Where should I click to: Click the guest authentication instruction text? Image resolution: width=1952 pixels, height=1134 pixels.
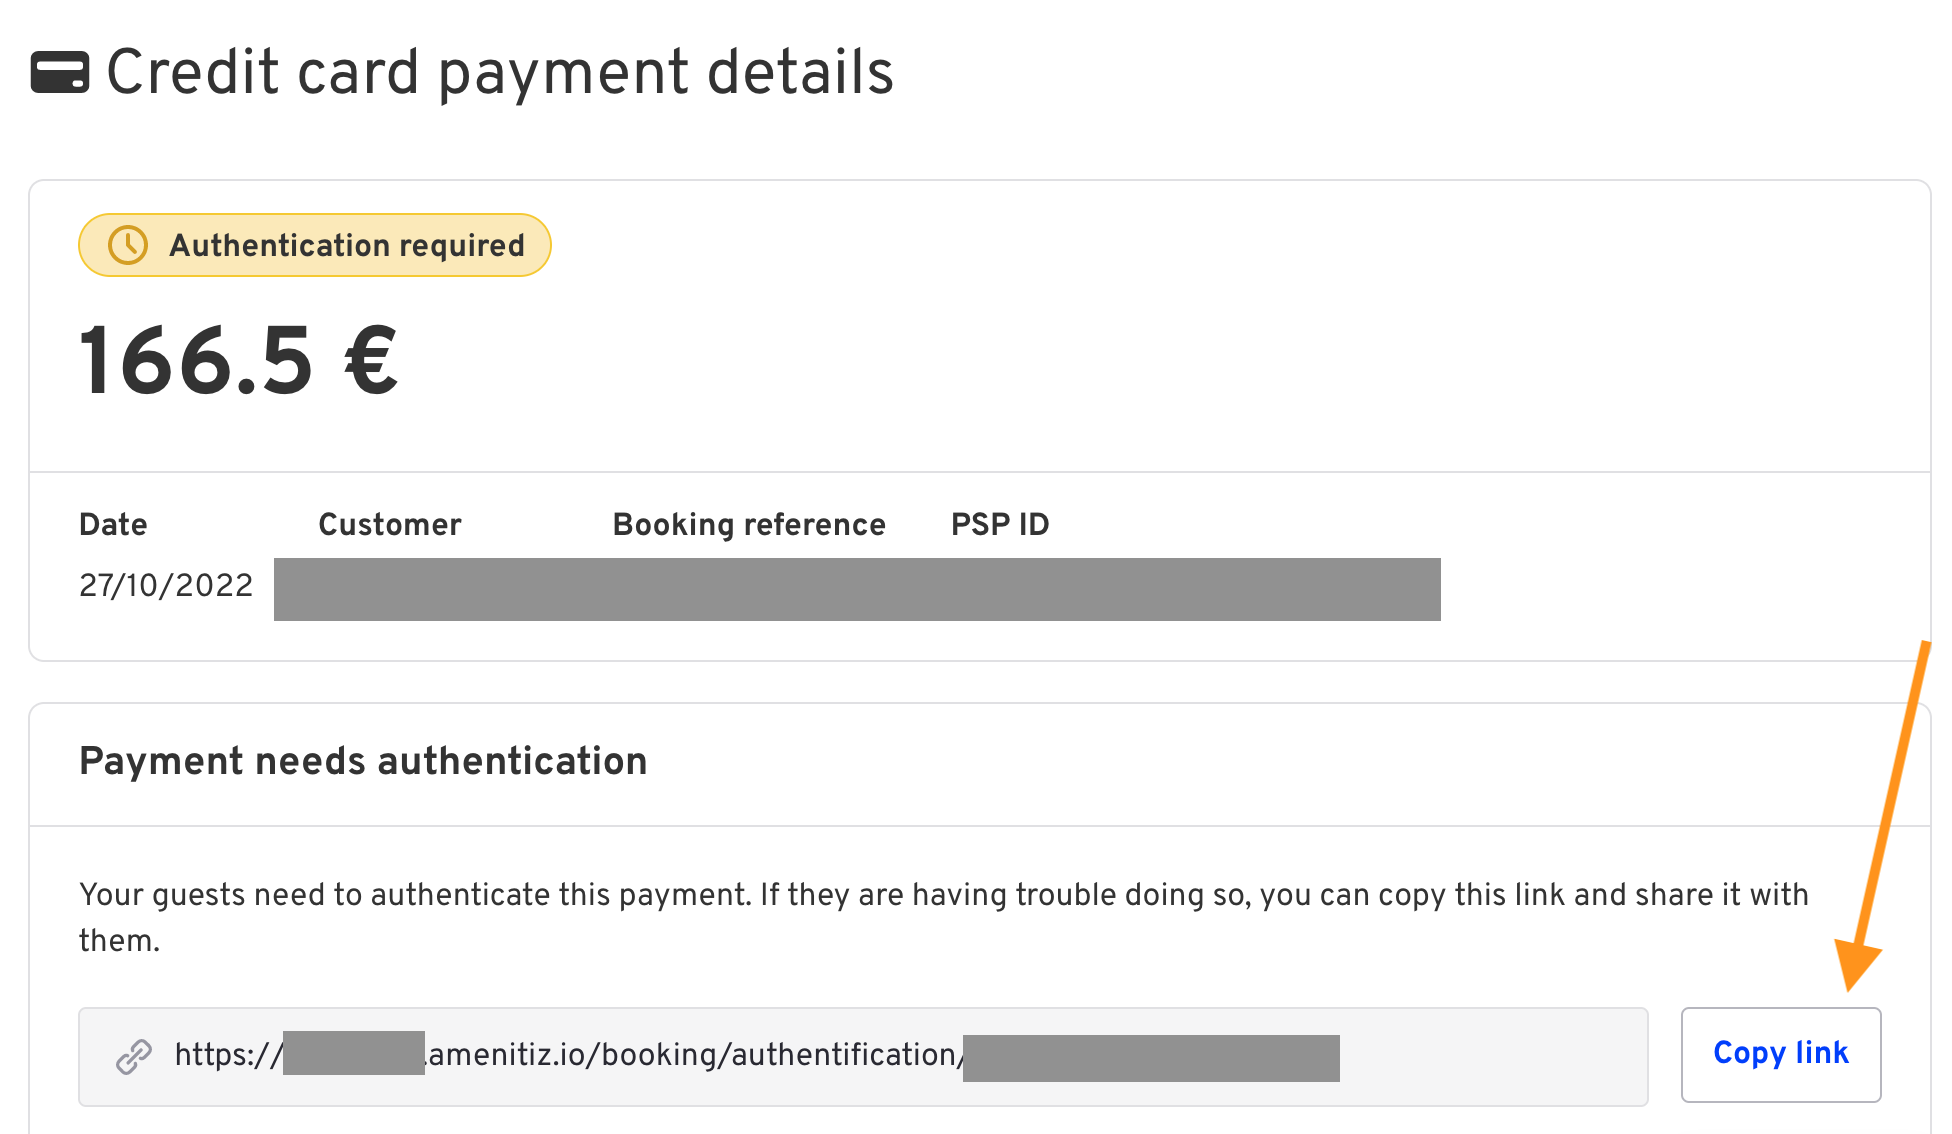(x=944, y=917)
